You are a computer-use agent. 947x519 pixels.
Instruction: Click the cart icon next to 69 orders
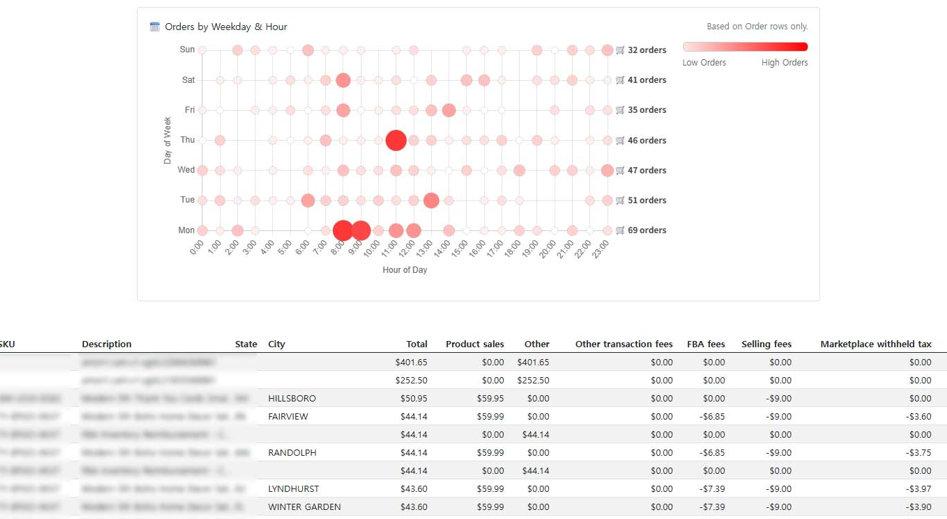coord(620,231)
